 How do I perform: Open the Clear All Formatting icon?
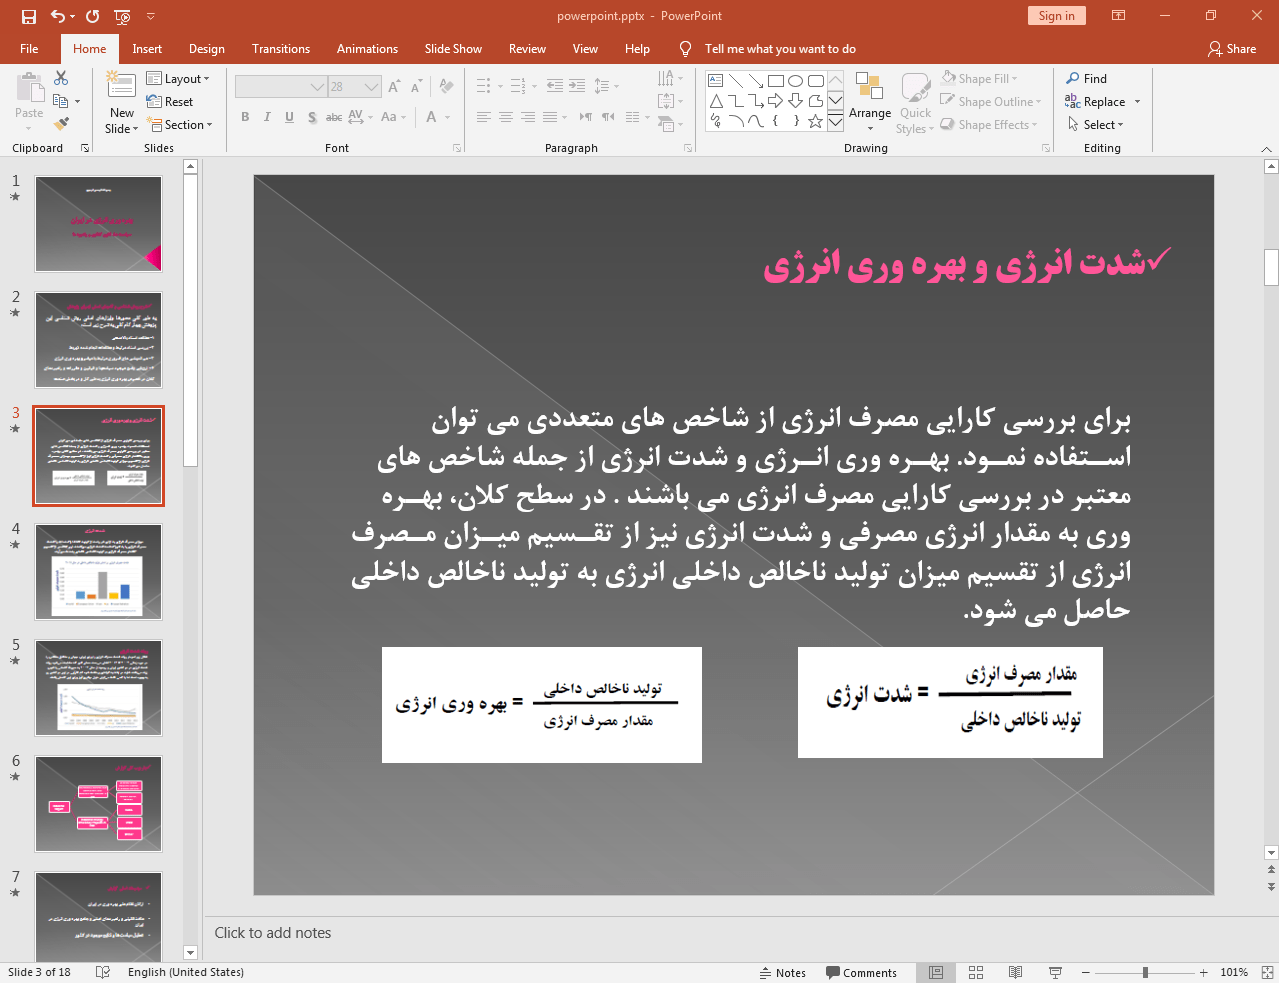(x=445, y=85)
